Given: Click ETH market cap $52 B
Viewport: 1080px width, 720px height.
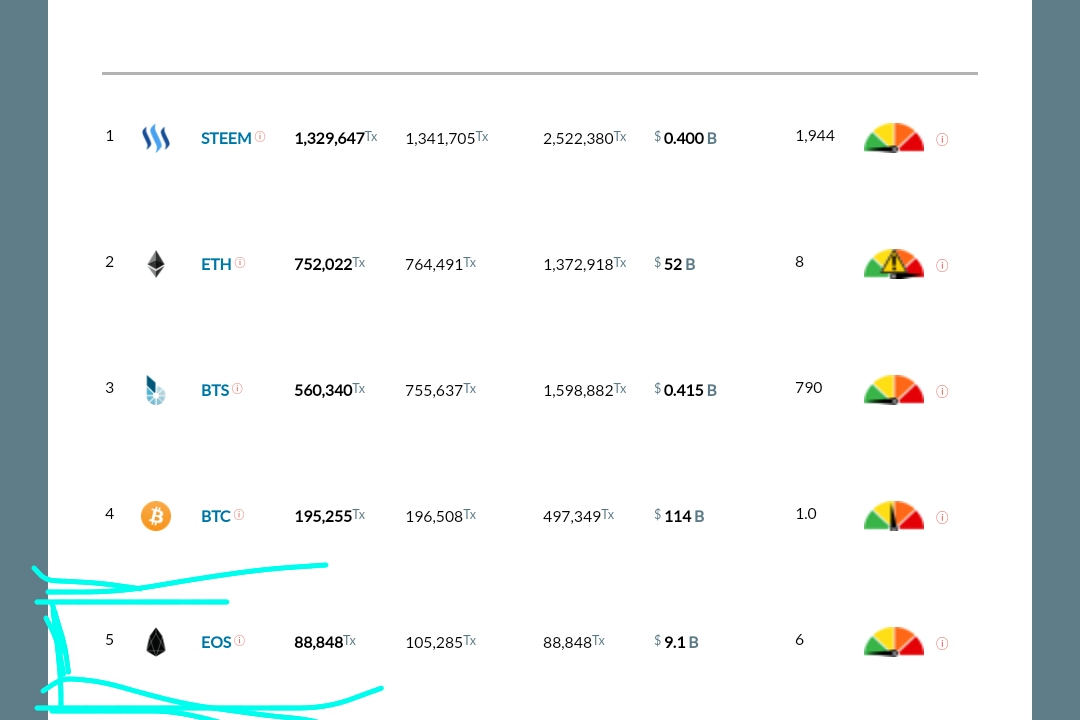Looking at the screenshot, I should 674,265.
